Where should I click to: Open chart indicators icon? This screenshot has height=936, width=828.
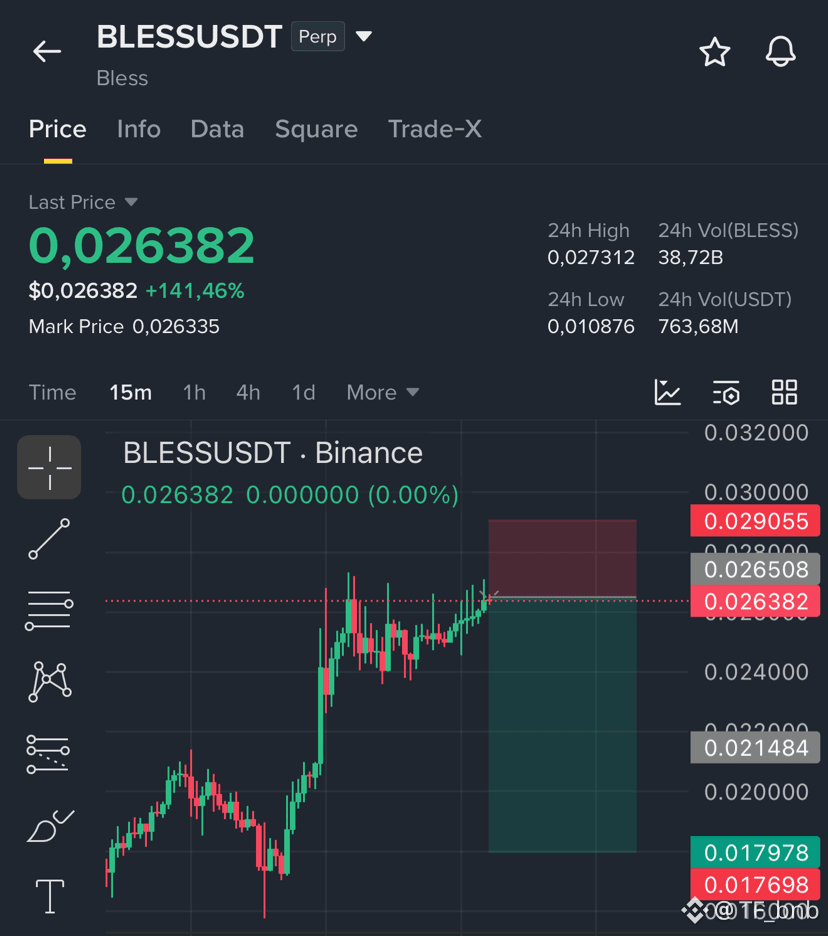(x=667, y=392)
